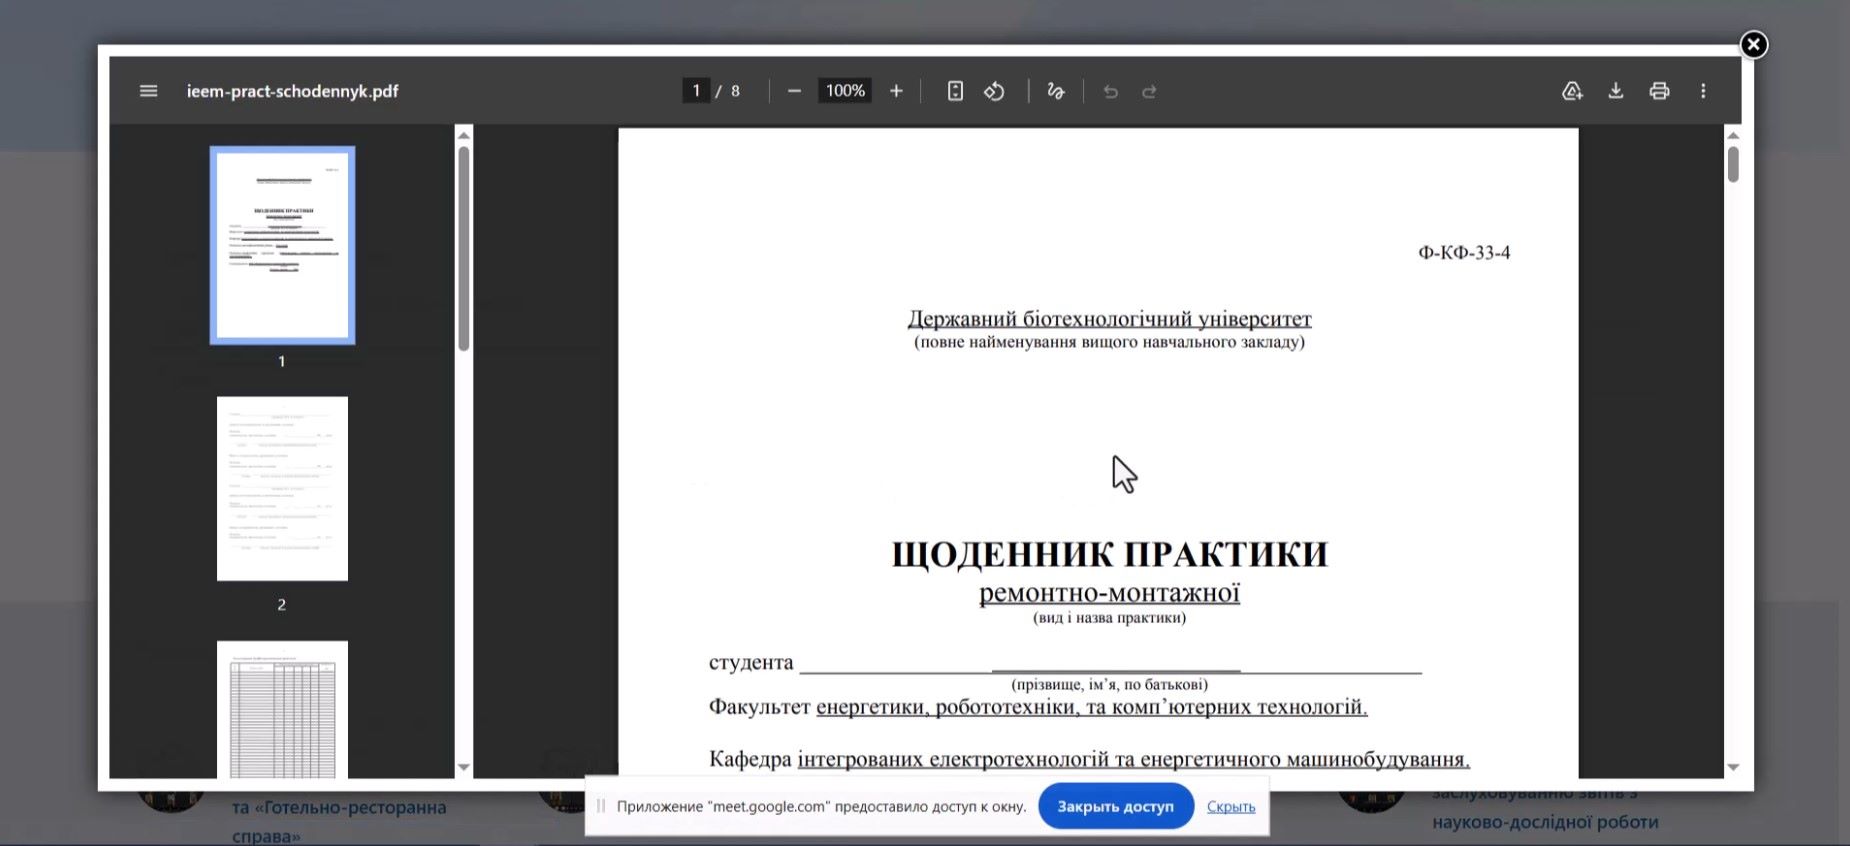Screen dimensions: 1850x846
Task: Close the PDF viewer popup
Action: [1753, 45]
